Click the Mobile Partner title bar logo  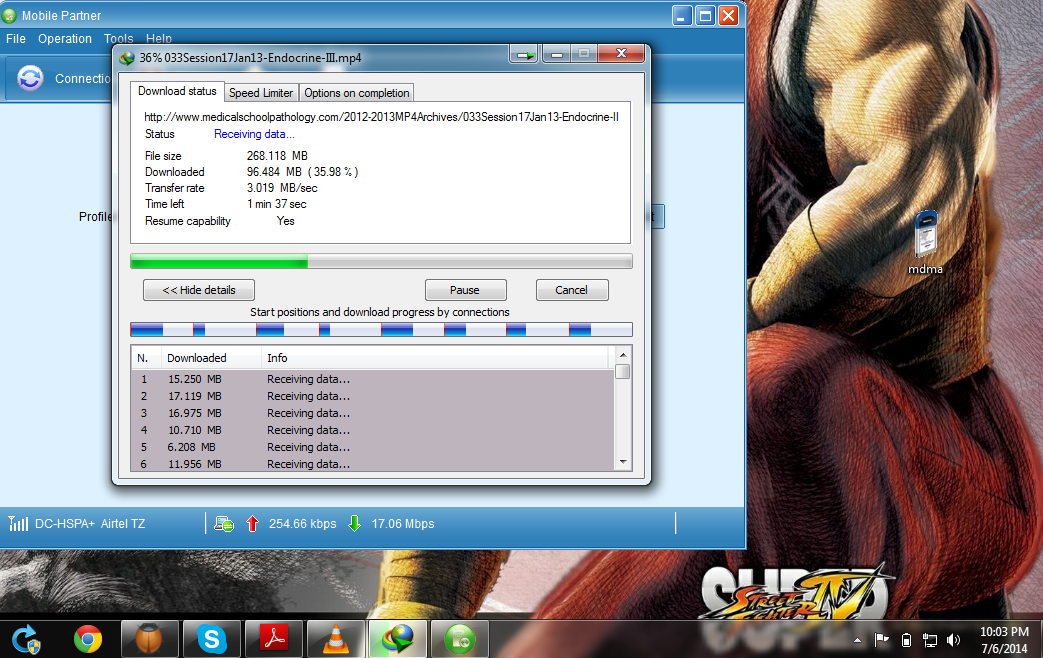[x=9, y=15]
